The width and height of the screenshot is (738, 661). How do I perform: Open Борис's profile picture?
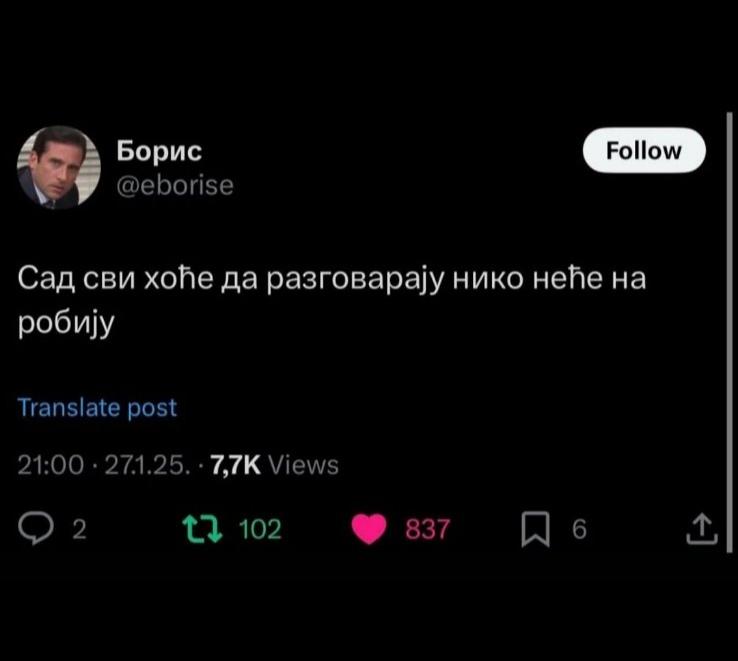[x=58, y=167]
